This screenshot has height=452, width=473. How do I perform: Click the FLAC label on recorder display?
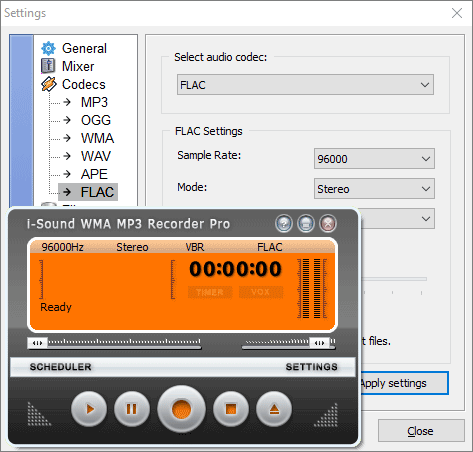[270, 247]
